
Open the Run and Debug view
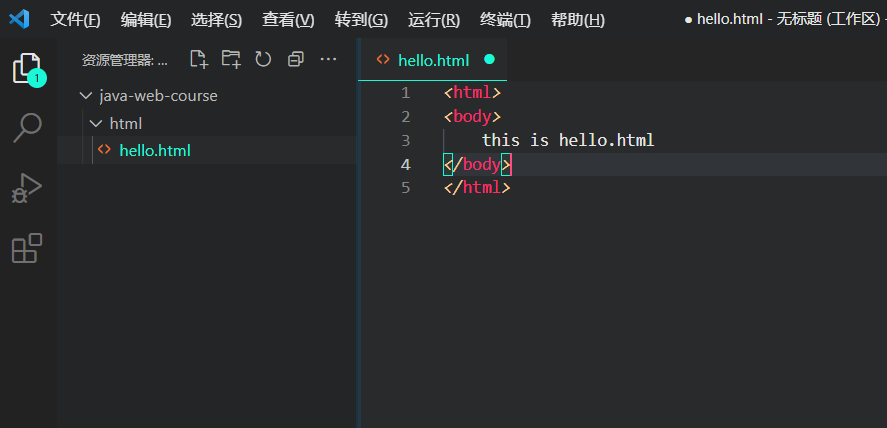click(x=27, y=188)
